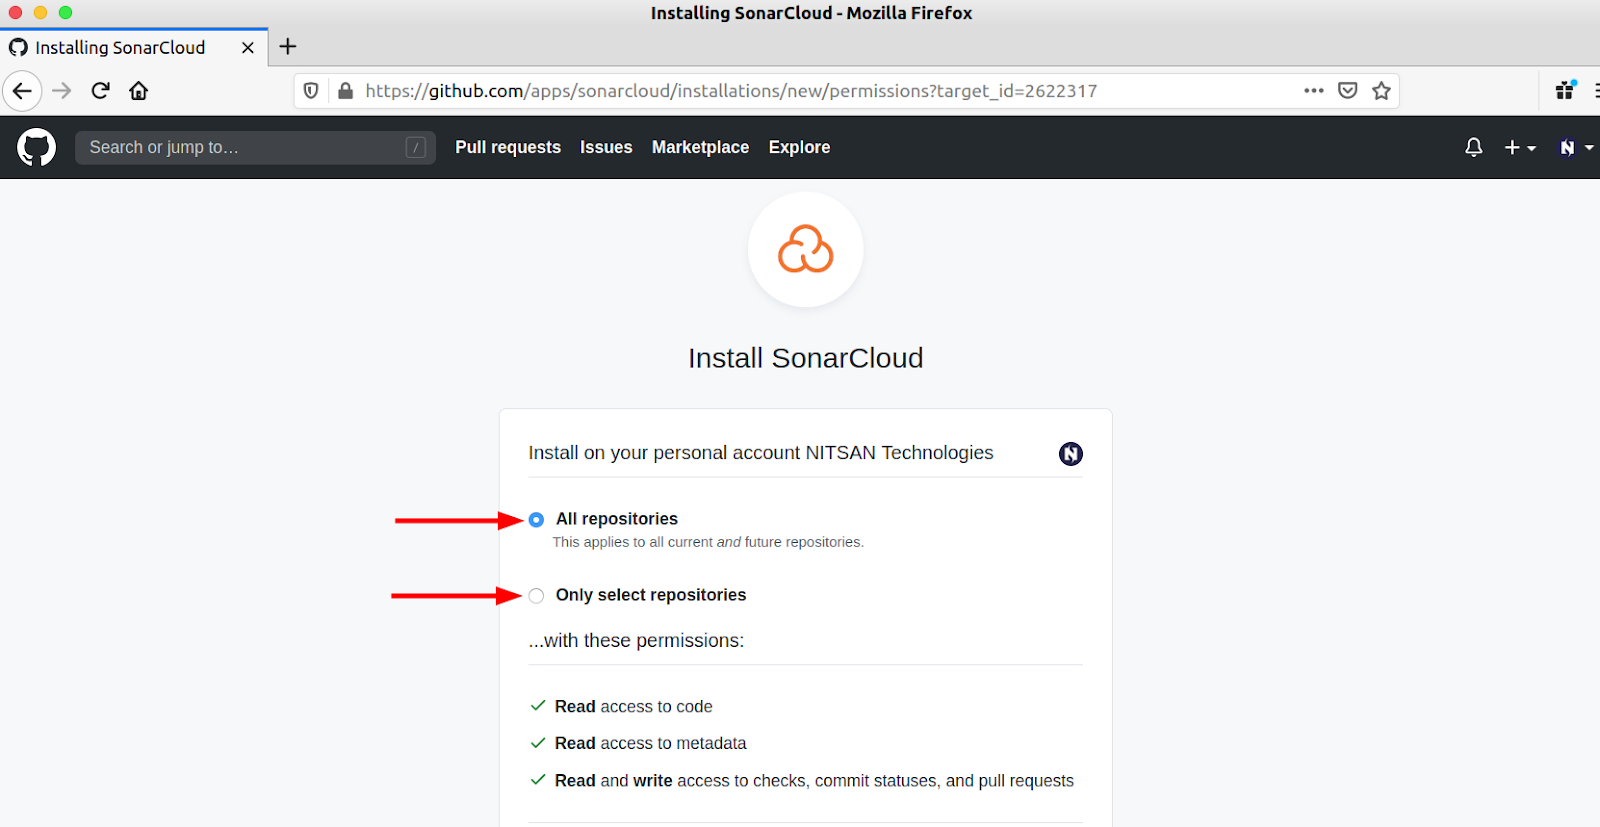Open Issues in GitHub header
This screenshot has height=827, width=1600.
(x=606, y=147)
